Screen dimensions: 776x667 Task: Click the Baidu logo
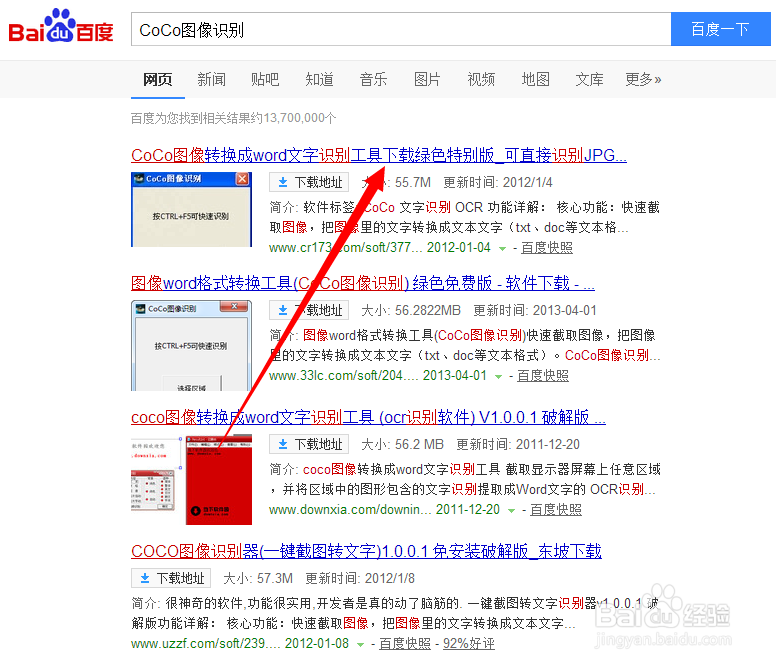[x=61, y=26]
